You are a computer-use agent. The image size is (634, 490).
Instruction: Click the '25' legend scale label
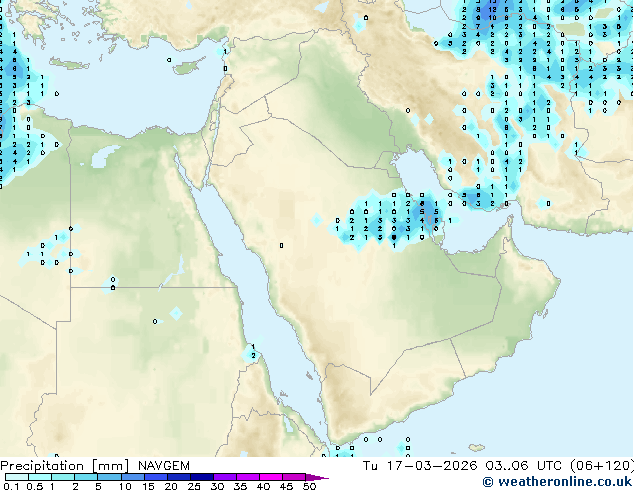[x=194, y=486]
